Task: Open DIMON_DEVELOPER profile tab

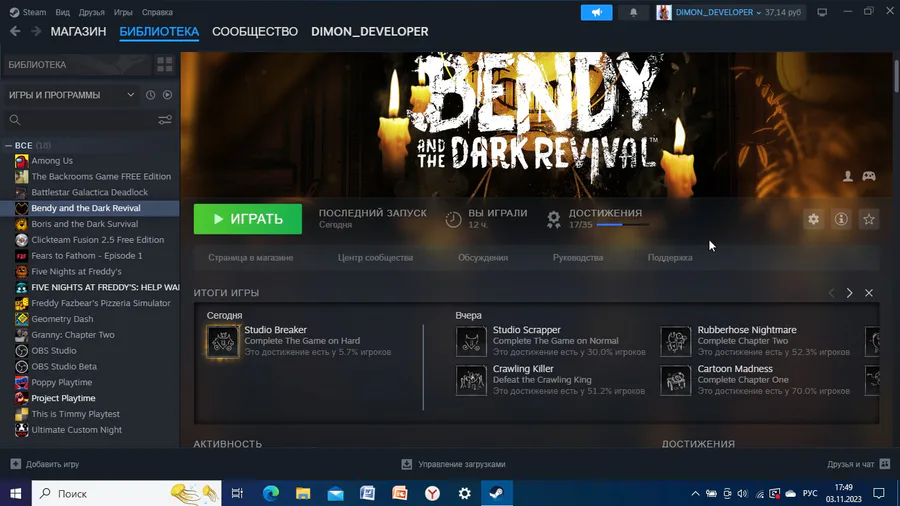Action: pos(370,32)
